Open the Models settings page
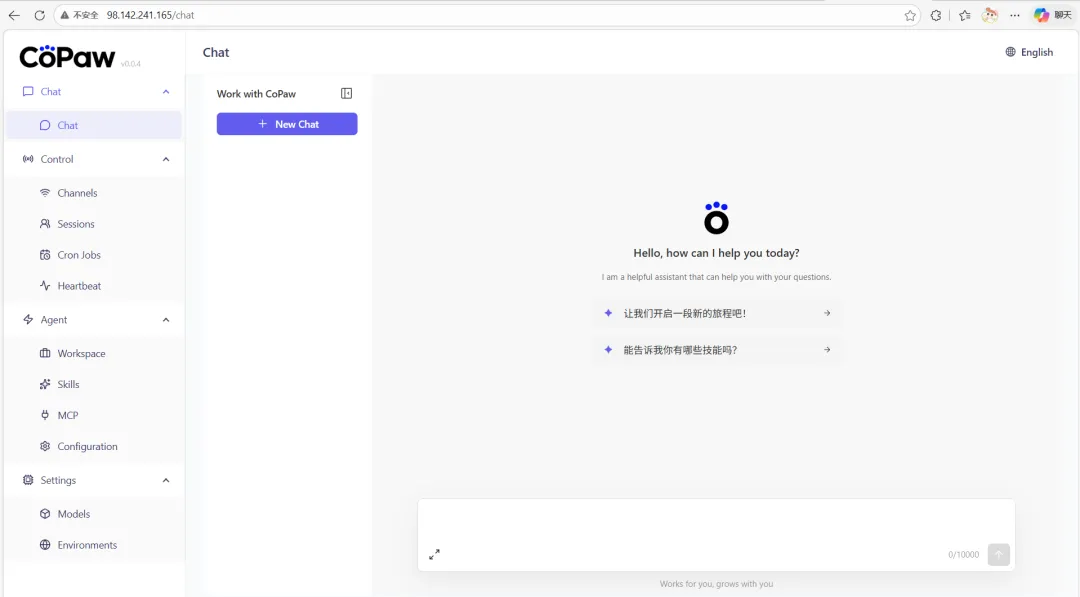 coord(94,514)
